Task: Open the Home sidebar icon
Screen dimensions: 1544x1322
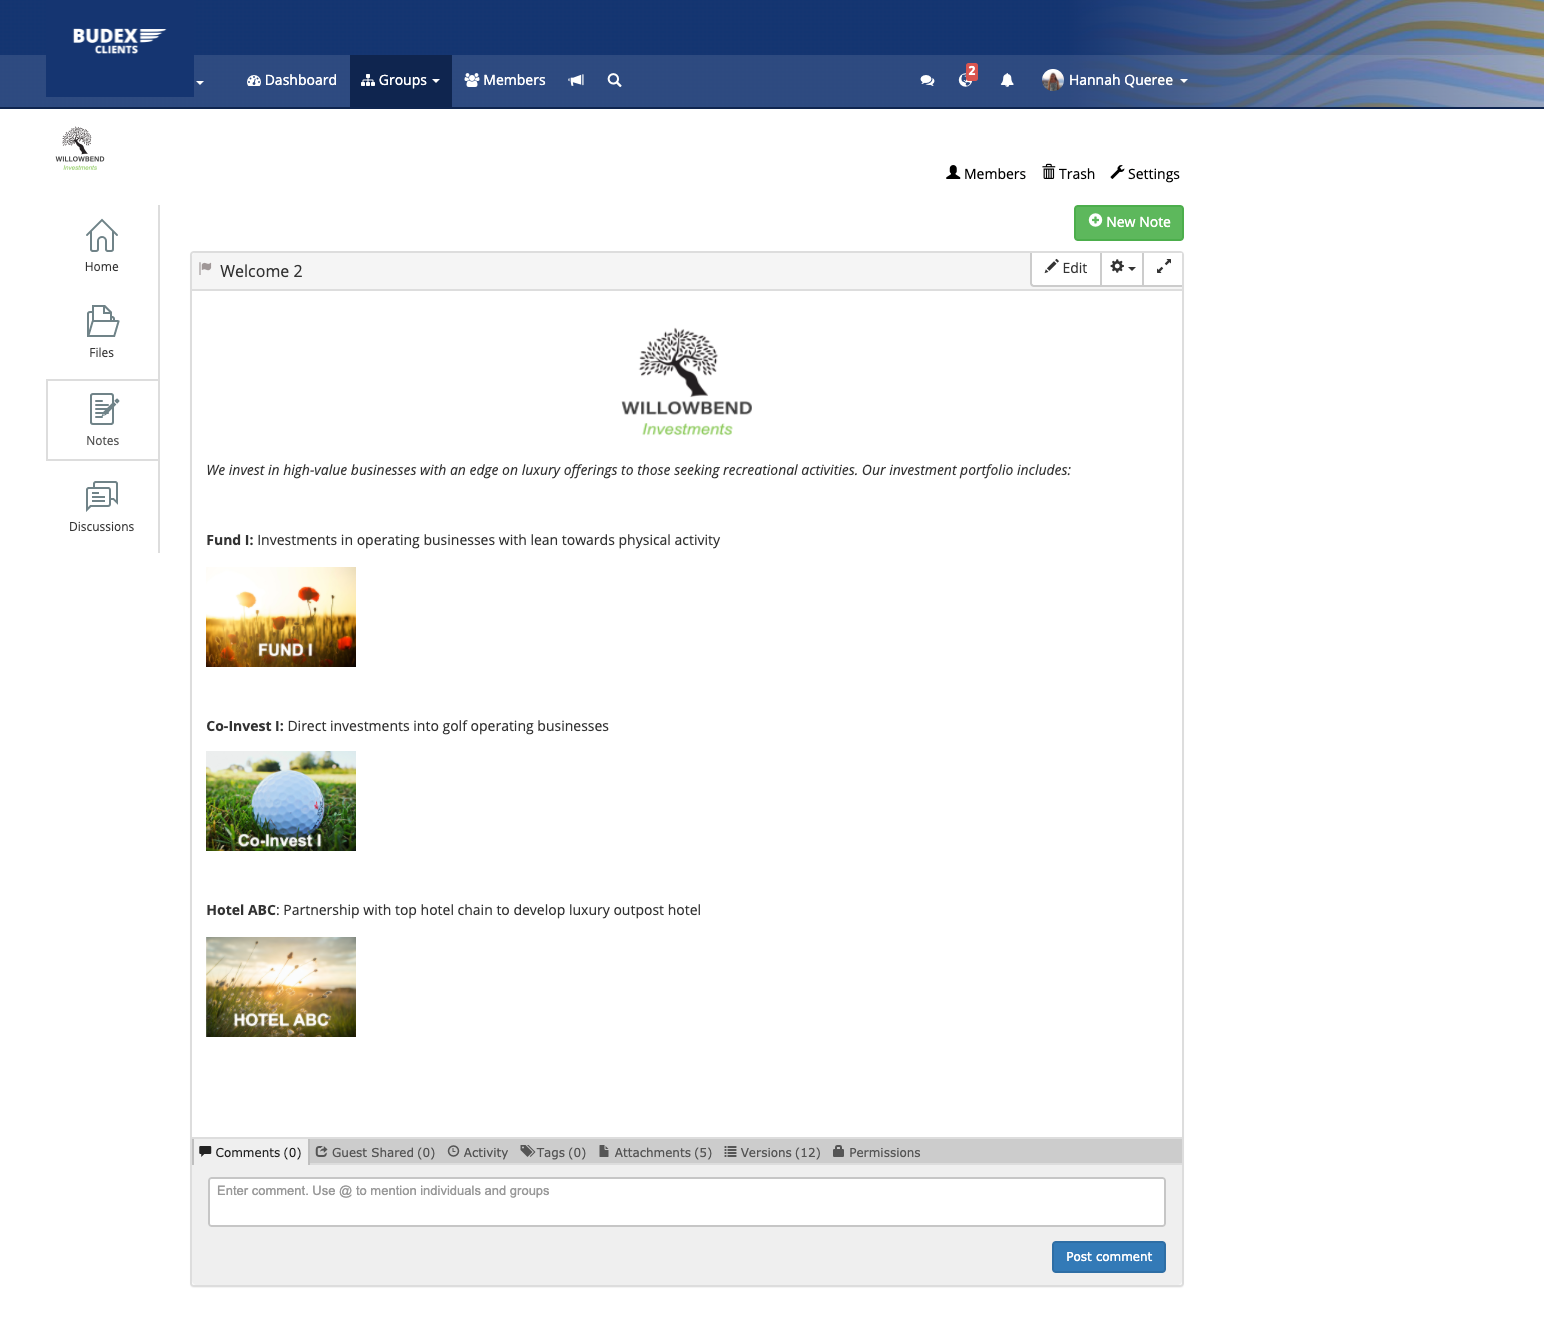Action: (x=101, y=246)
